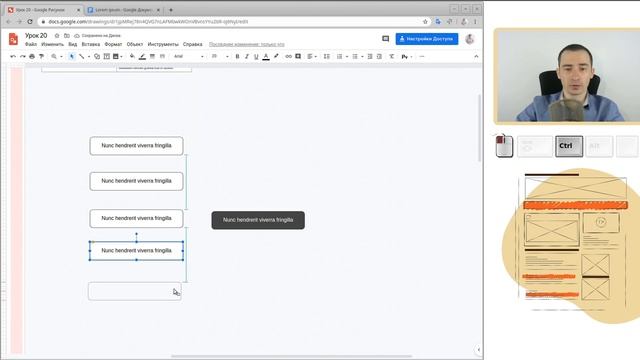The width and height of the screenshot is (640, 360).
Task: Decrease the text indent
Action: (370, 57)
